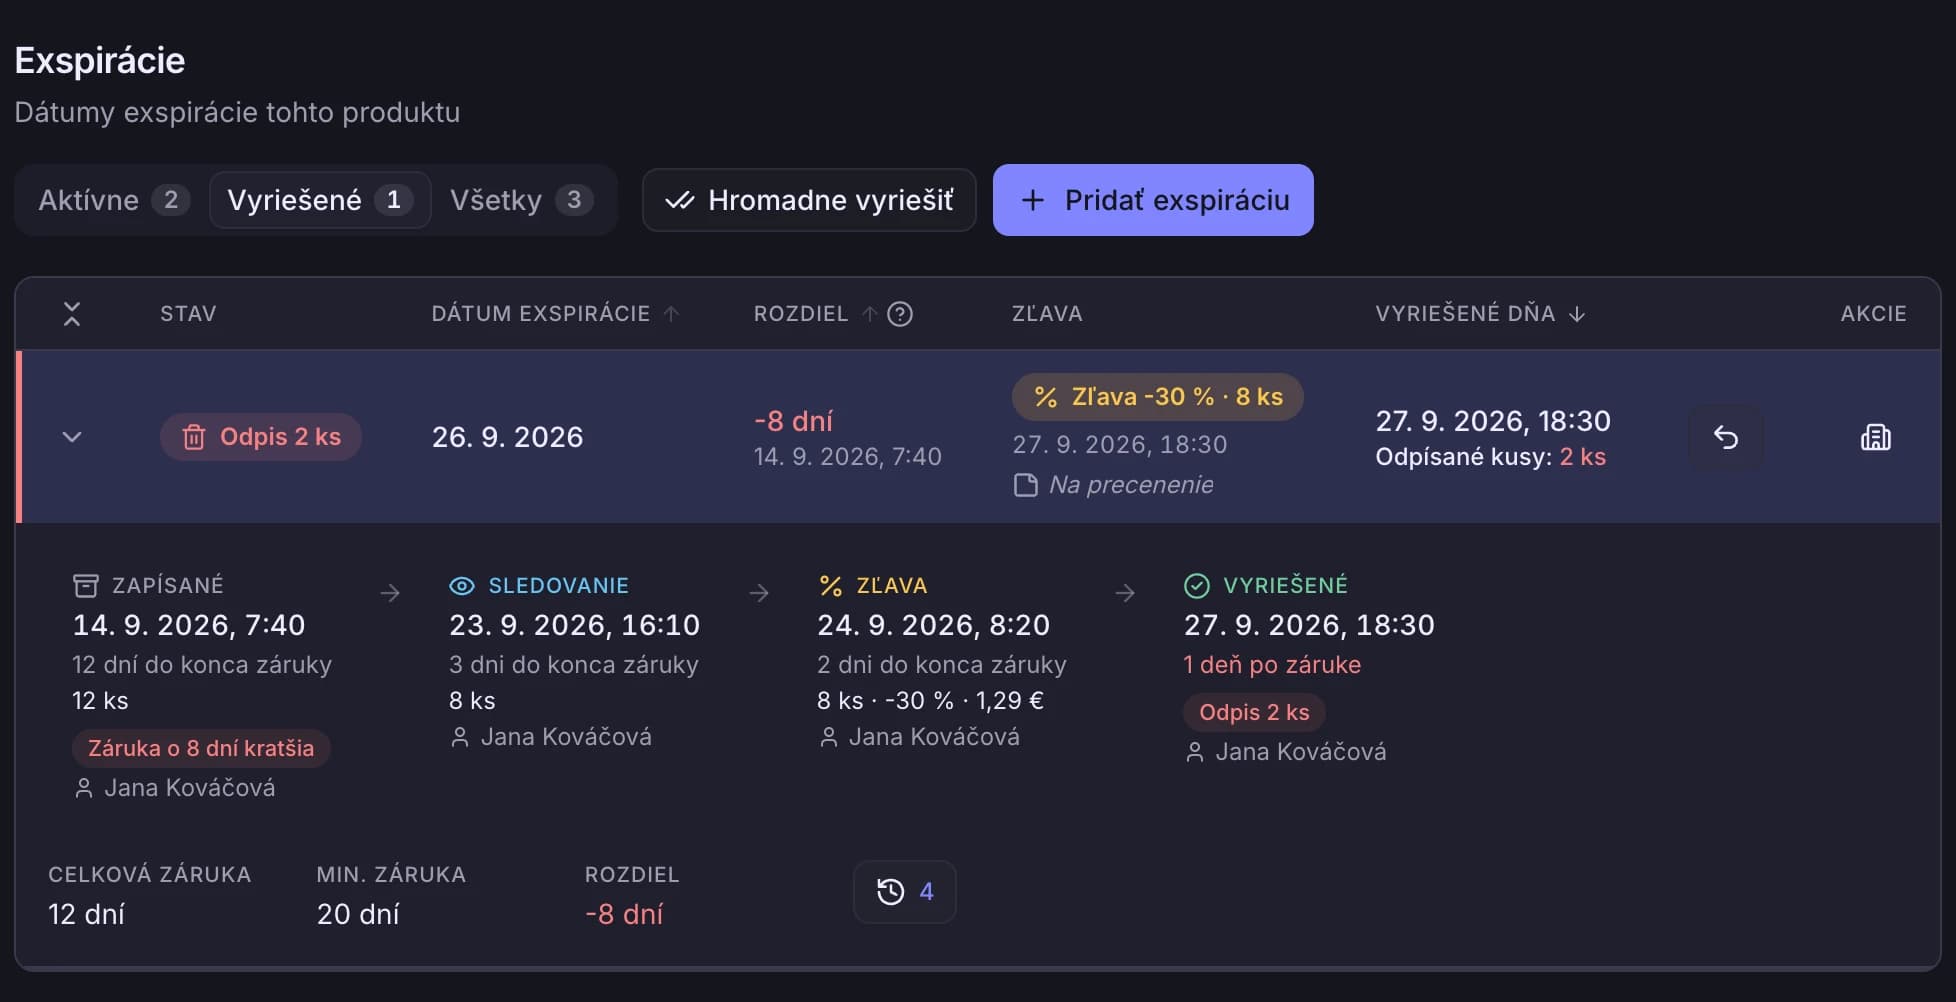This screenshot has width=1956, height=1002.
Task: Click the Odpis 2 ks badge under Vyriešené
Action: pos(1254,712)
